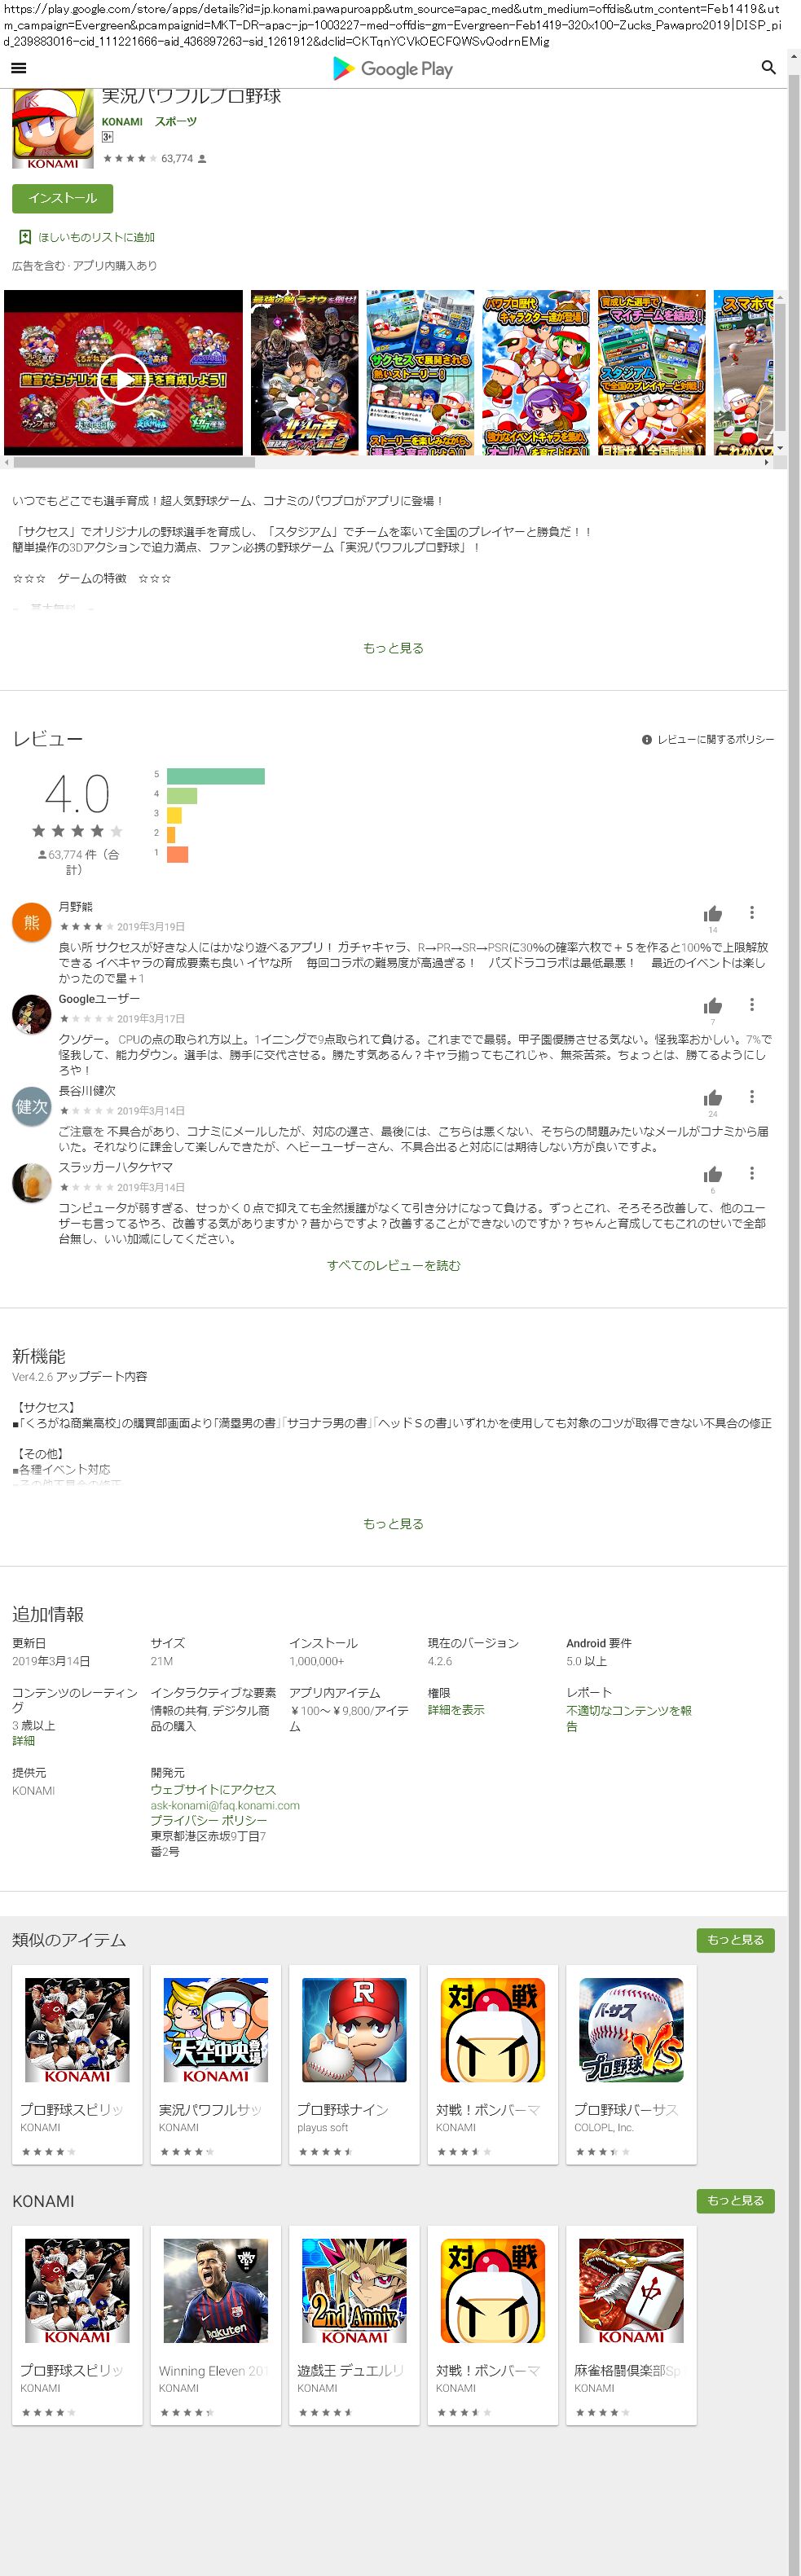Open 遊戯王 デュエルリンクス app card
This screenshot has width=801, height=2576.
[x=354, y=2325]
